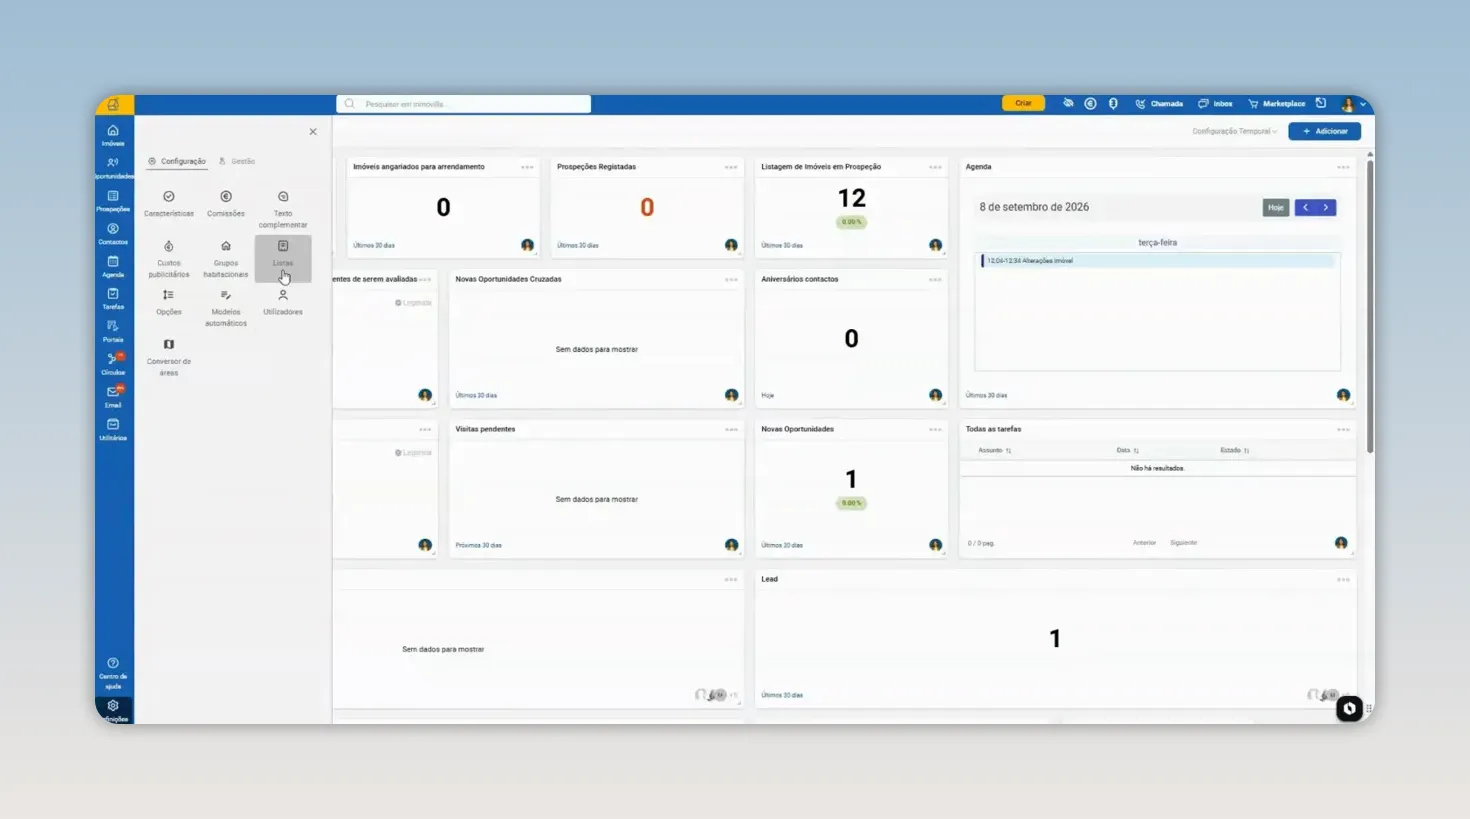The image size is (1470, 819).
Task: Click the Hoje button in Agenda
Action: [x=1275, y=207]
